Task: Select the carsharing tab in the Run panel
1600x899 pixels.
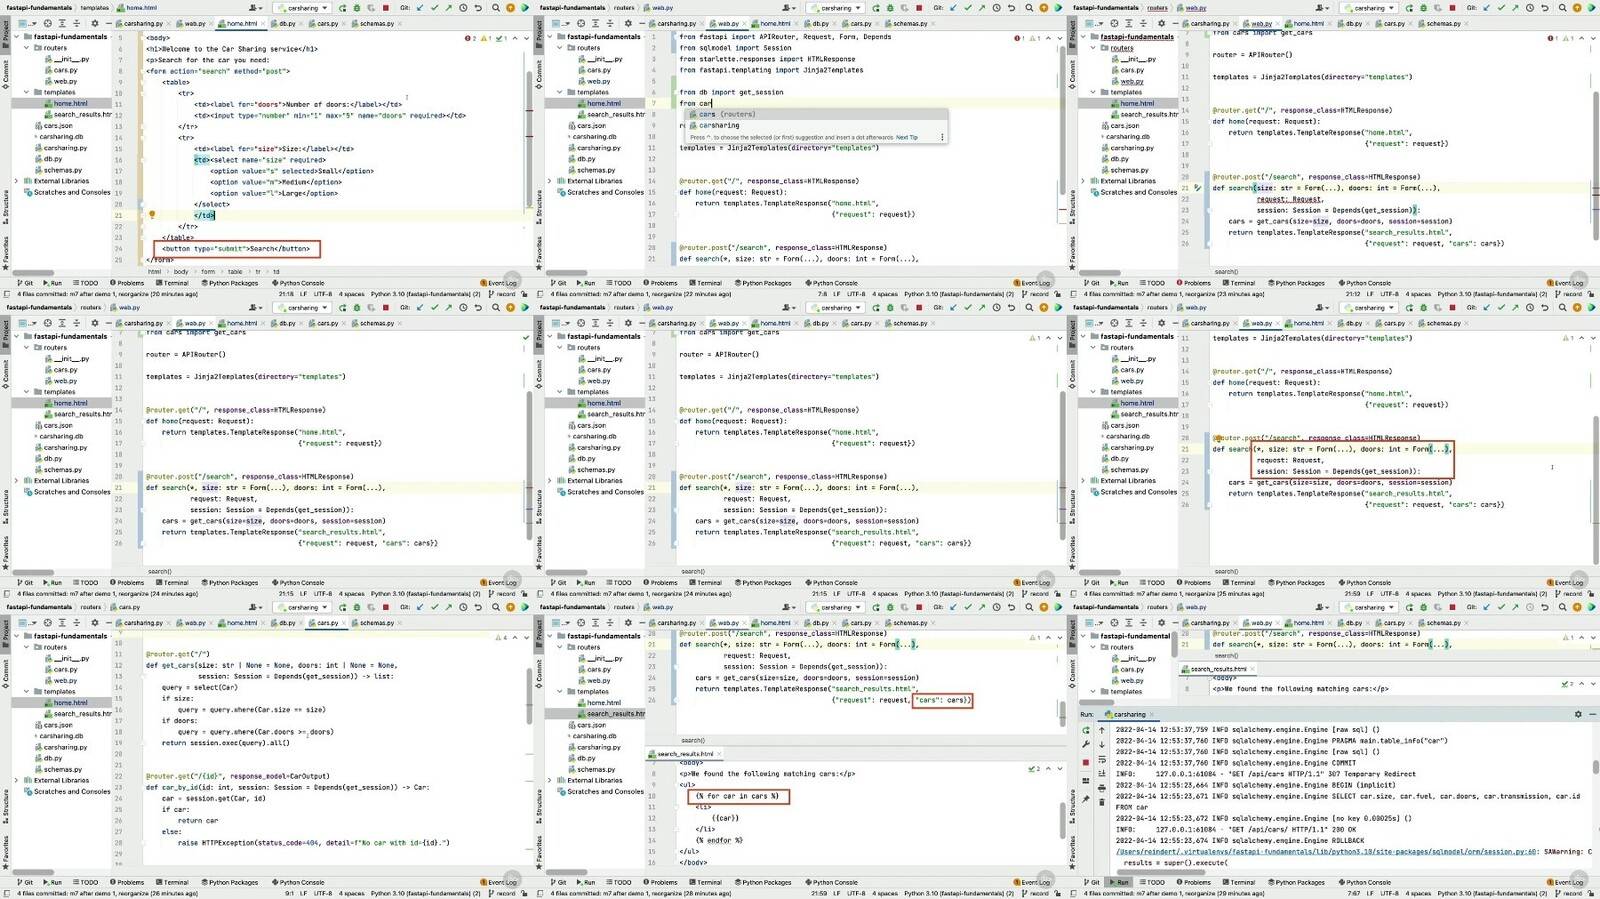Action: (x=1128, y=714)
